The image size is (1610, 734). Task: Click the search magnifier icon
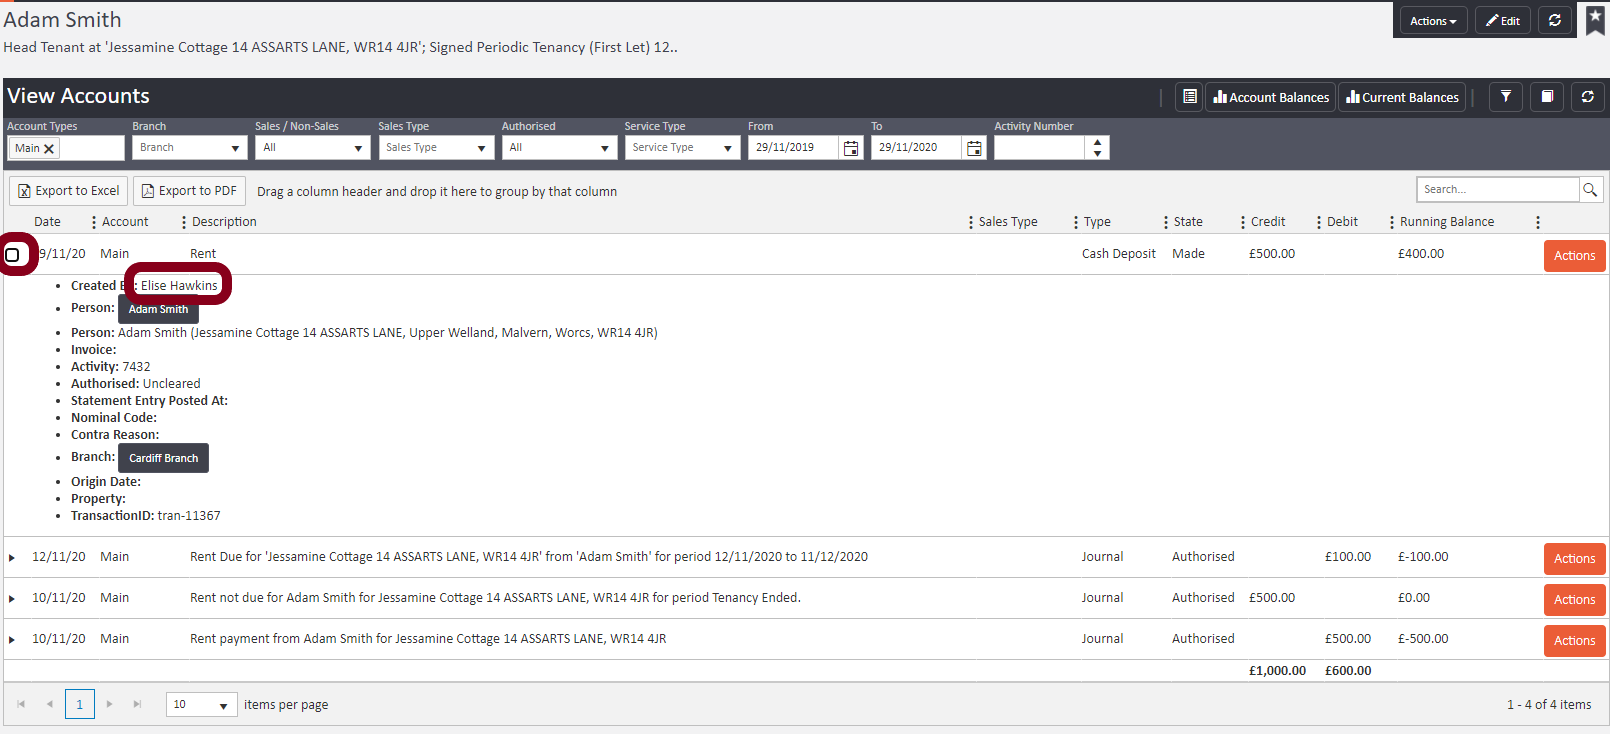[1590, 190]
